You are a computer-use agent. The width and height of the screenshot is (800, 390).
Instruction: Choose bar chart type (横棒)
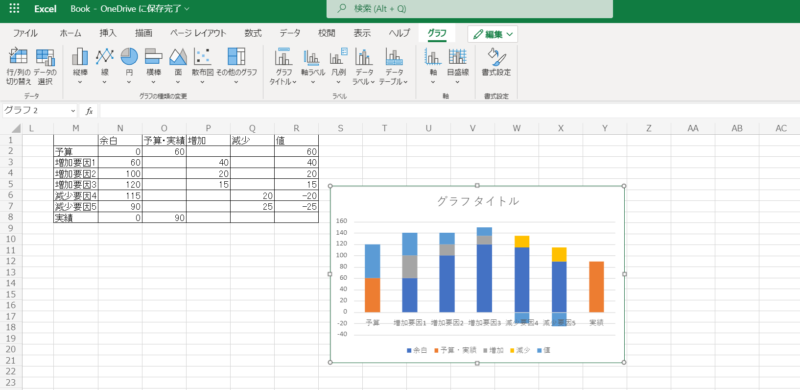tap(154, 67)
